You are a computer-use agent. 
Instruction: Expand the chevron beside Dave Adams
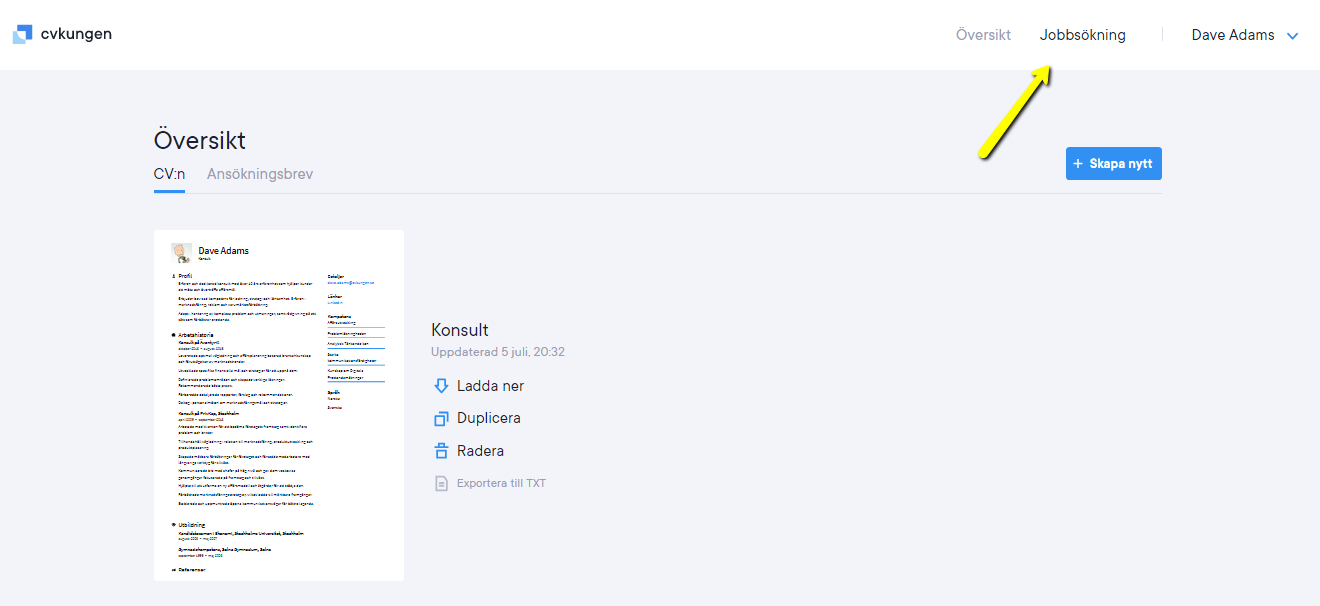pyautogui.click(x=1293, y=36)
